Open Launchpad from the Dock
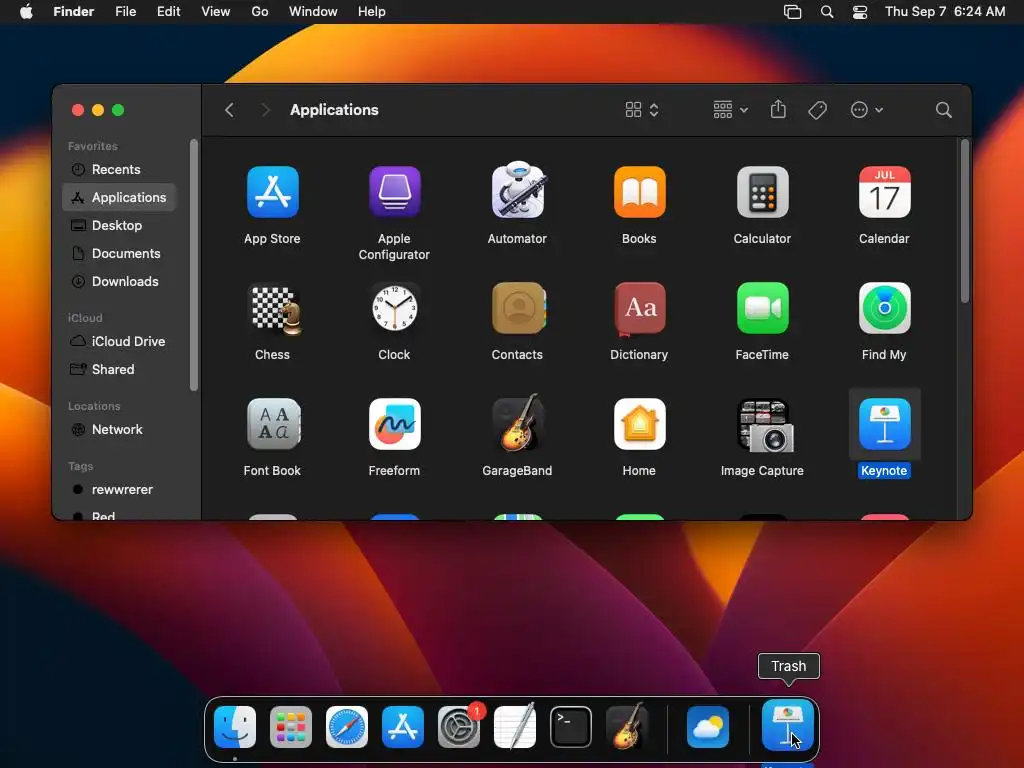 tap(291, 727)
